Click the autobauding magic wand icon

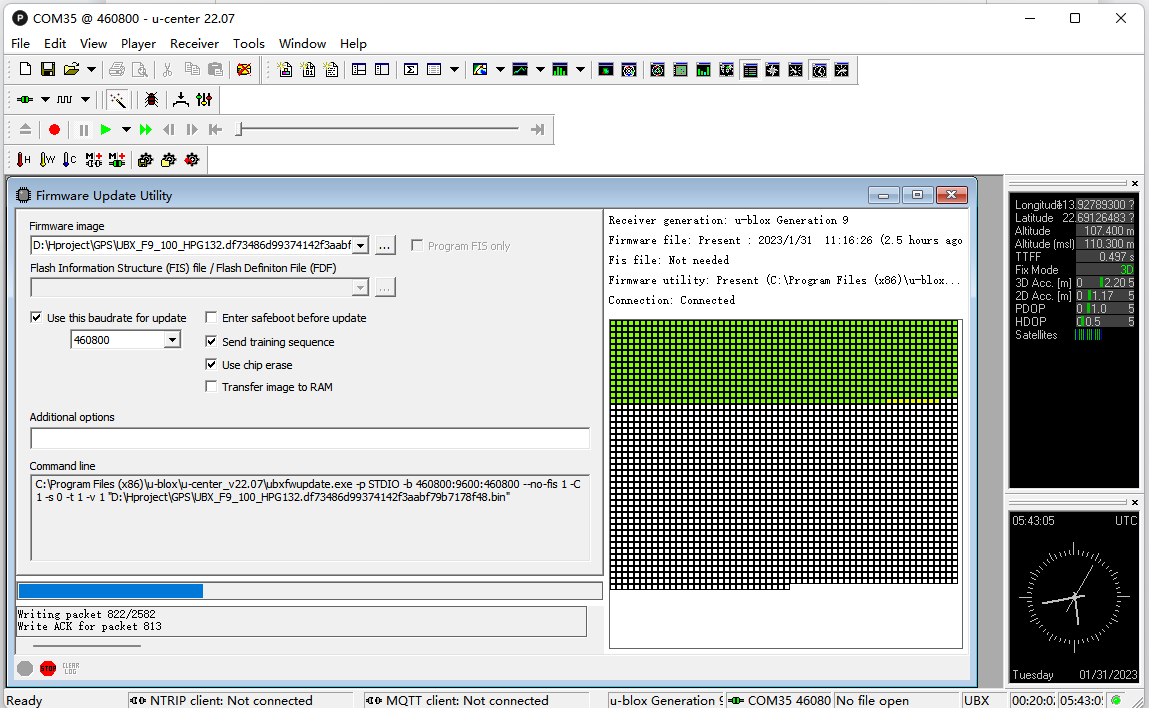[x=118, y=99]
